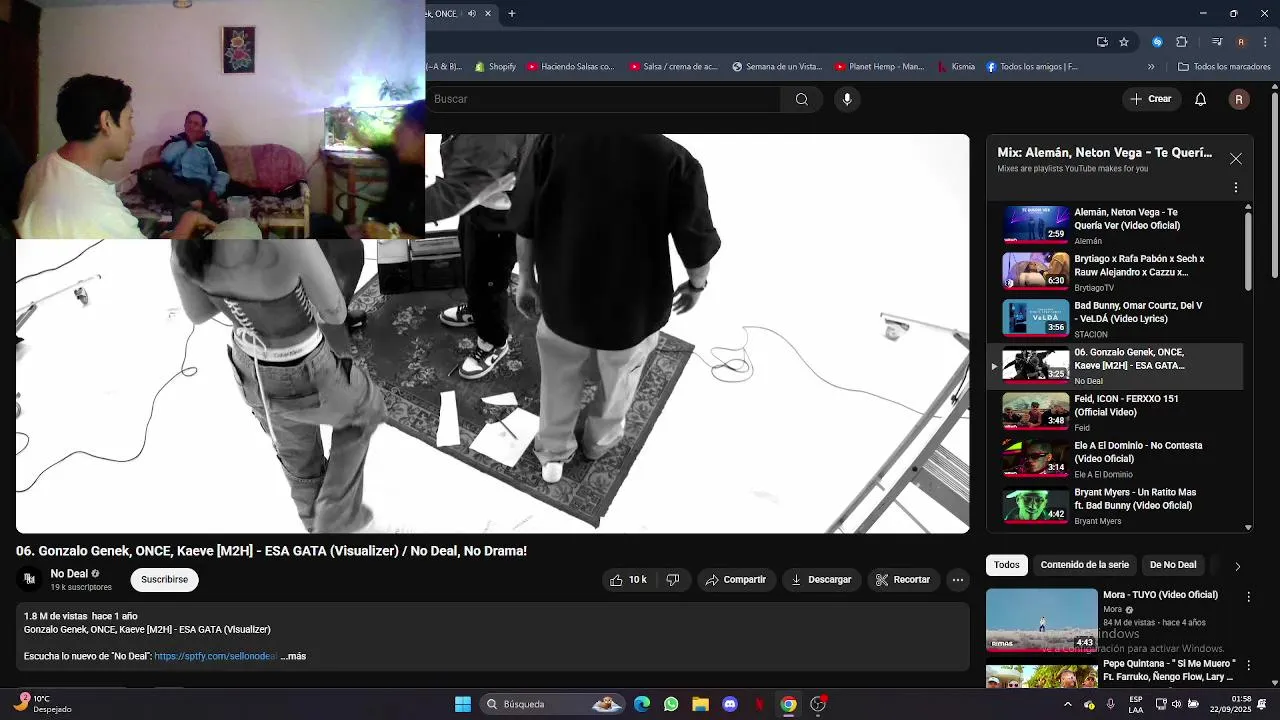The width and height of the screenshot is (1280, 720).
Task: Open Microsoft Edge from the taskbar
Action: coord(642,704)
